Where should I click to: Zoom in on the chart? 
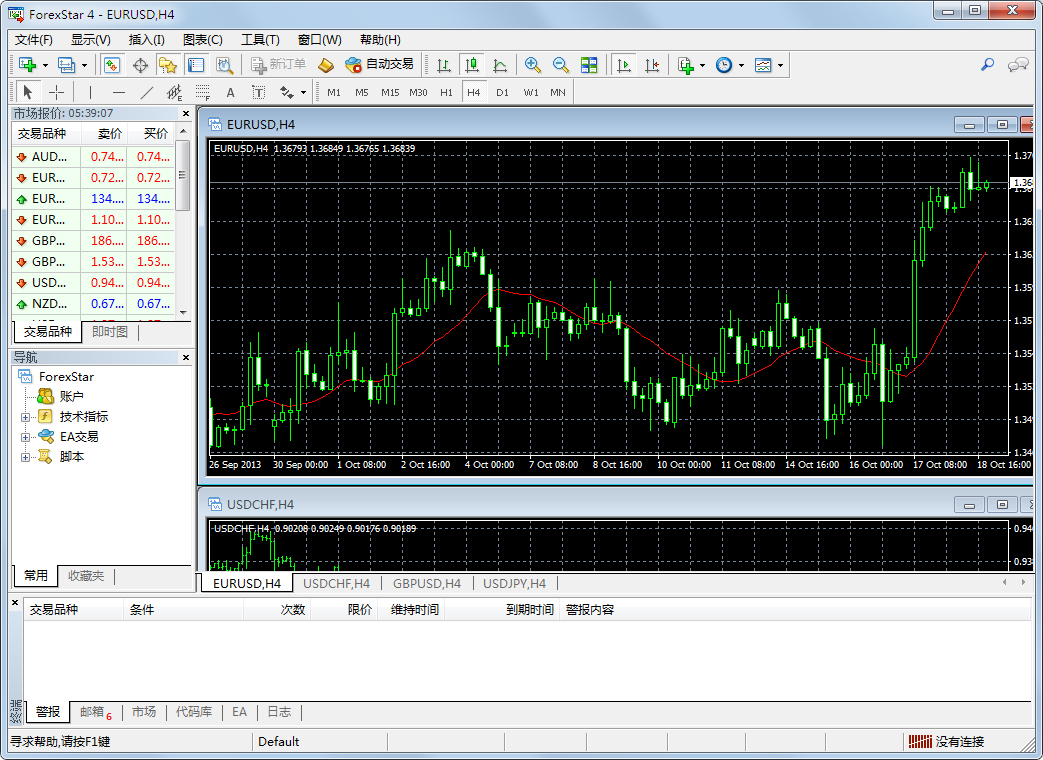531,64
